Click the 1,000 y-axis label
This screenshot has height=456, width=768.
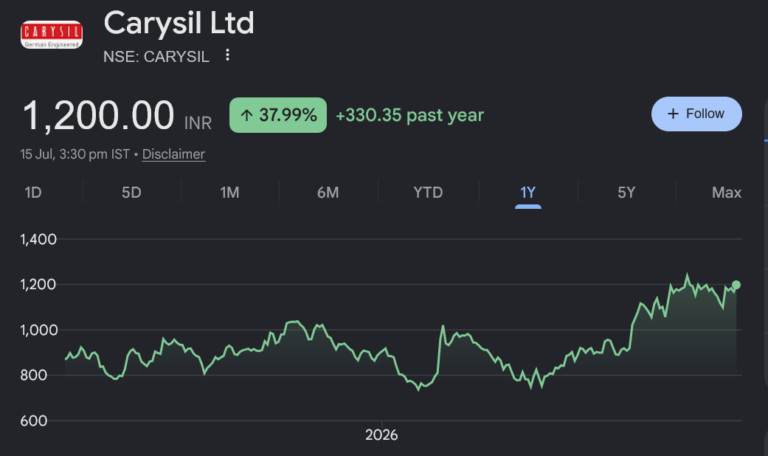[x=38, y=330]
